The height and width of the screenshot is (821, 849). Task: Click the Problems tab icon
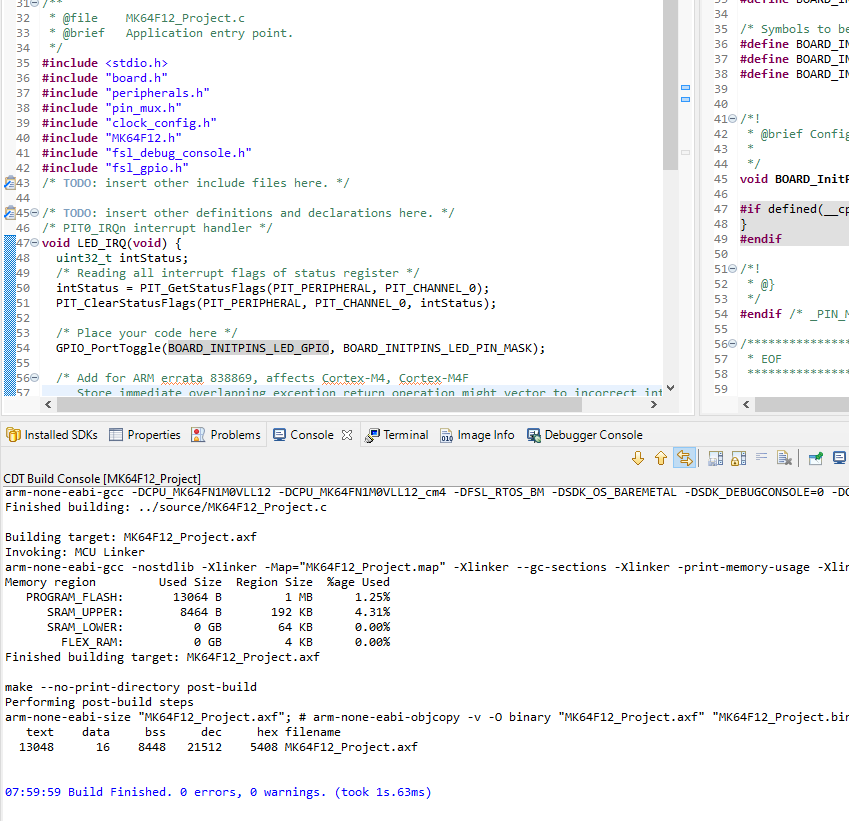point(198,435)
